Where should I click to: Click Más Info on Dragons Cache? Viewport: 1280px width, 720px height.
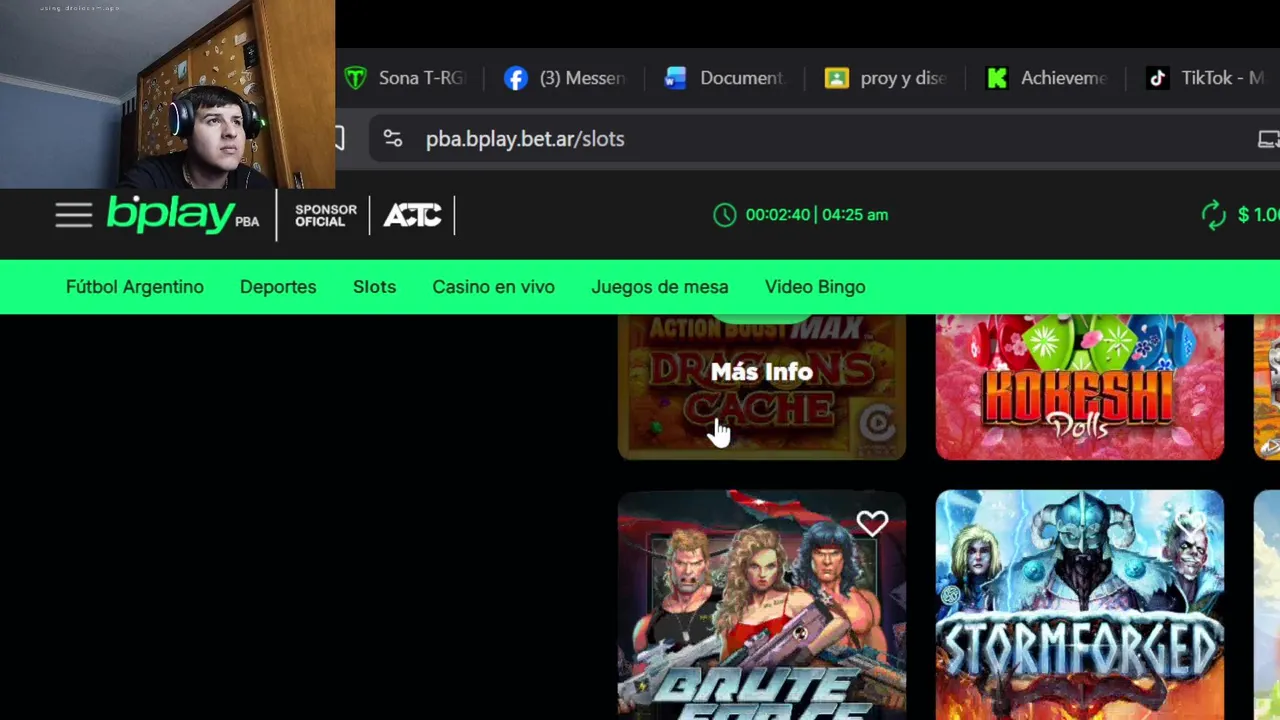pos(762,372)
